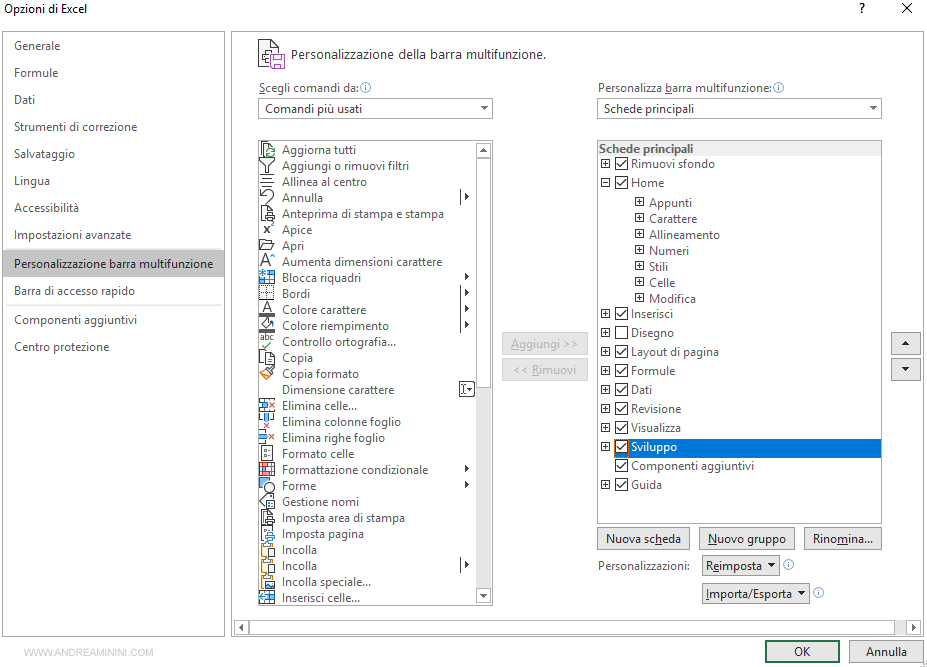The width and height of the screenshot is (927, 667).
Task: Enable the Disegno tab checkbox
Action: [621, 333]
